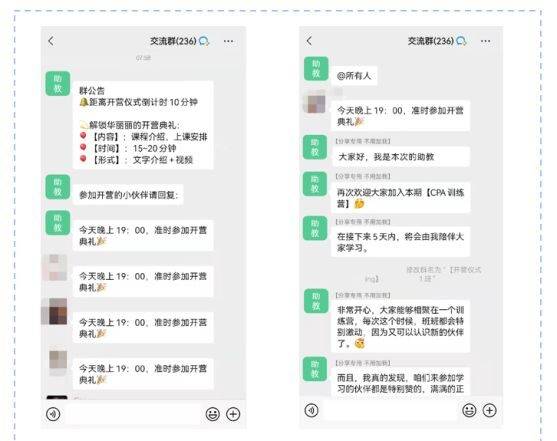Viewport: 557px width, 441px height.
Task: Tap the 交流群(236) title in left chat
Action: (x=173, y=41)
